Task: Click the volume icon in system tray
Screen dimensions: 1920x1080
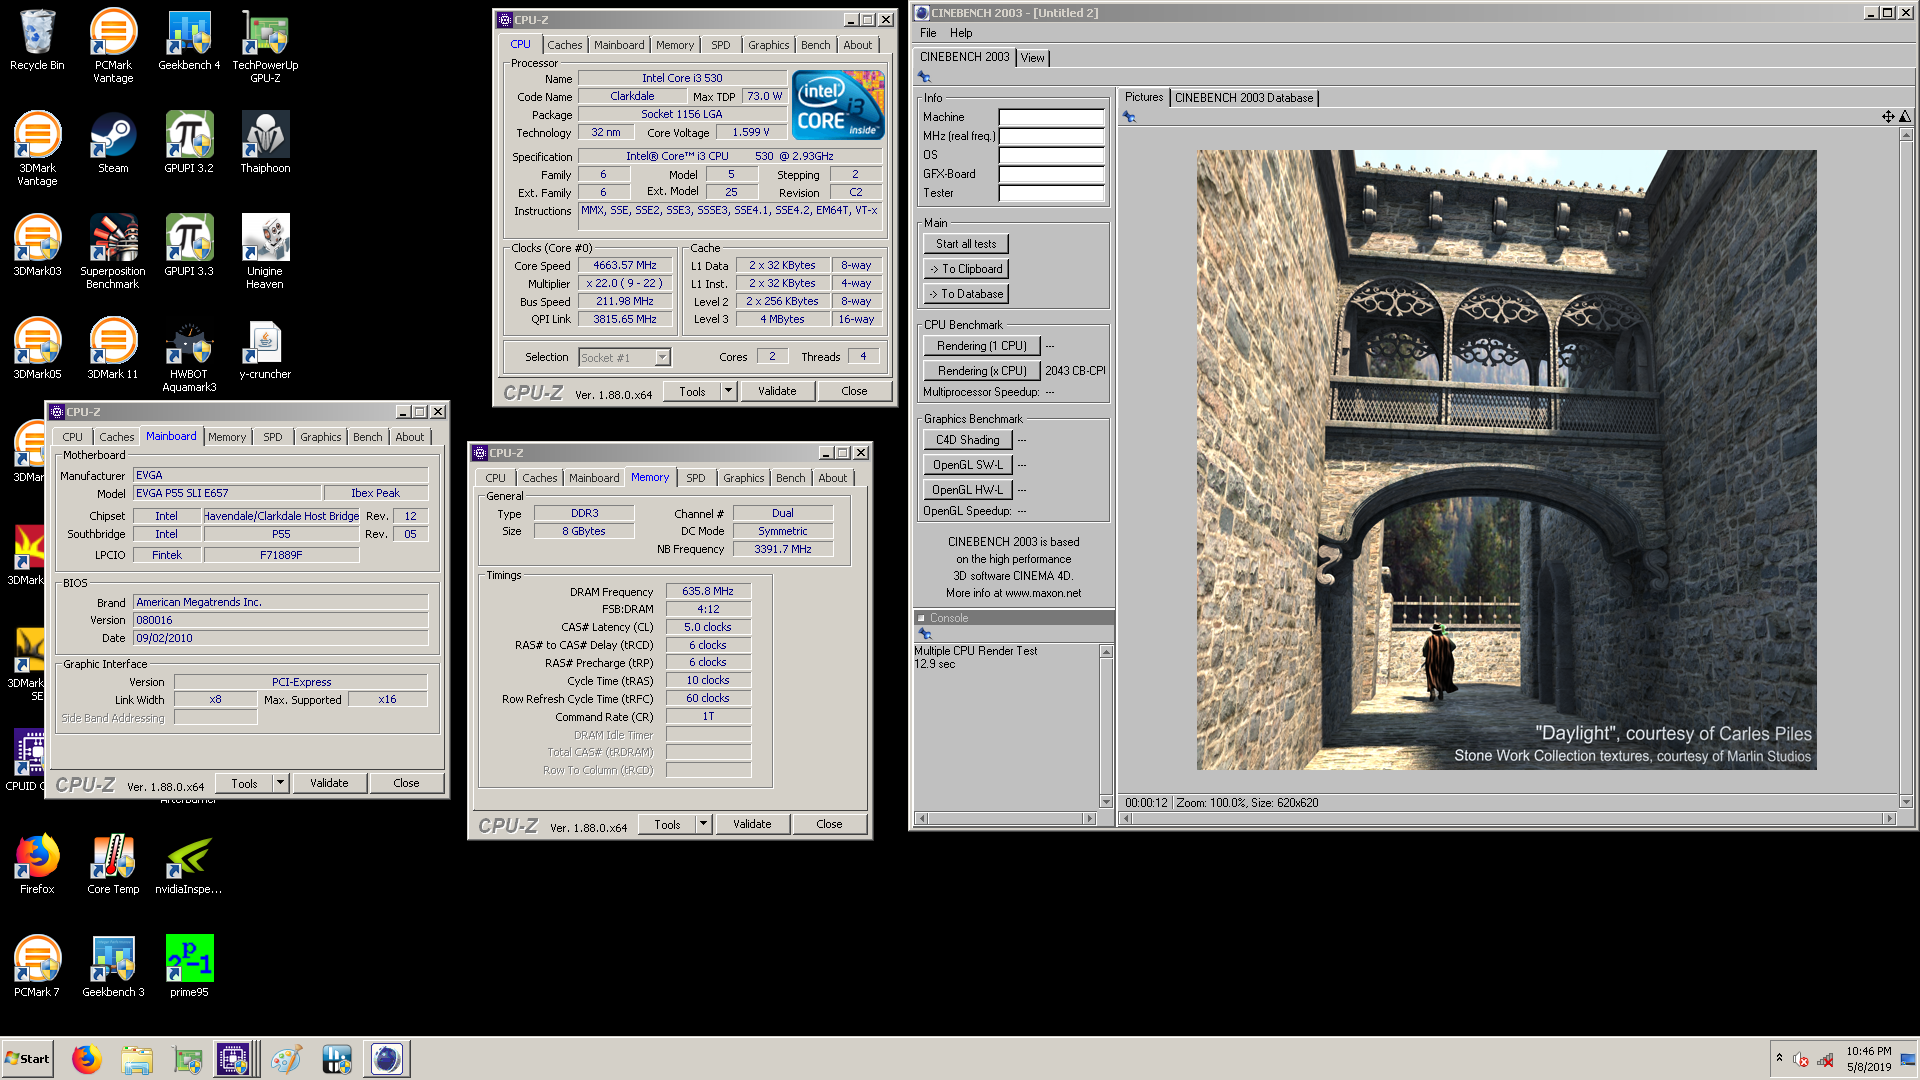Action: [1800, 1059]
